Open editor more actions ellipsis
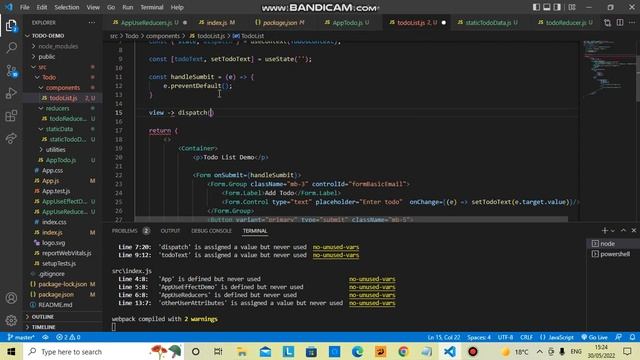 coord(632,23)
